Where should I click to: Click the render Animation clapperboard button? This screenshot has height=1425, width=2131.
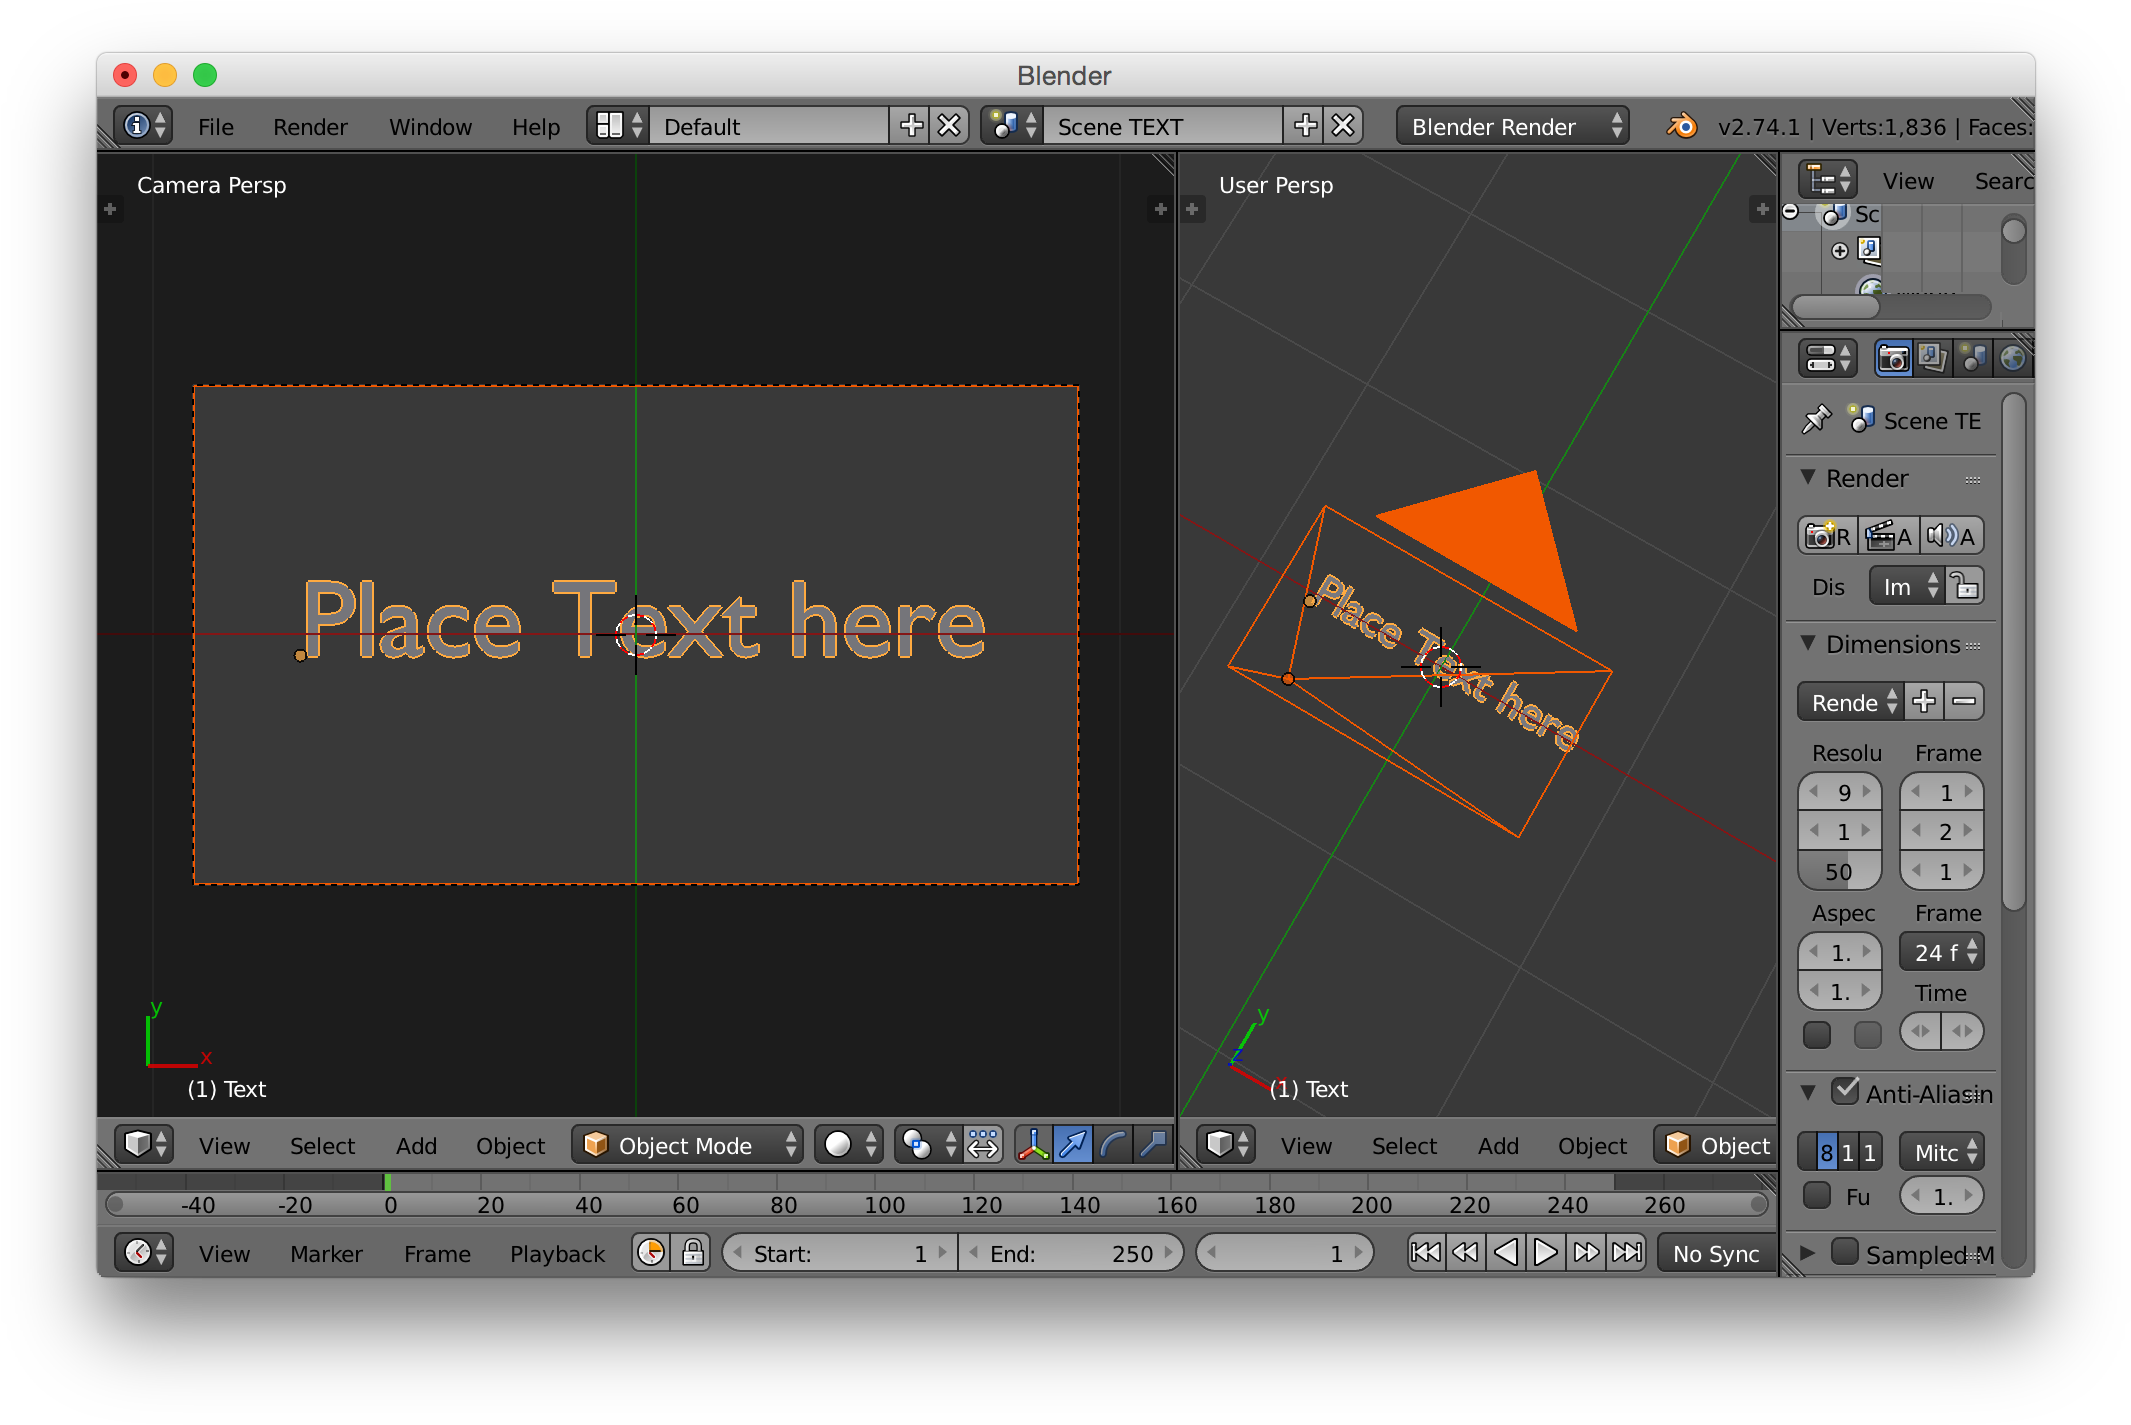point(1888,536)
